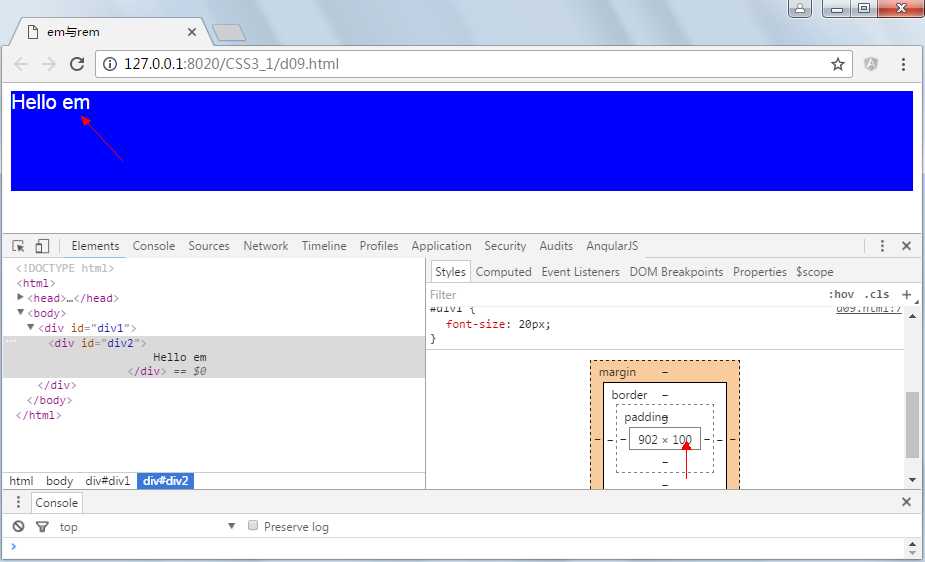Expand the head node in DOM tree
Screen dimensions: 925x562
(20, 297)
